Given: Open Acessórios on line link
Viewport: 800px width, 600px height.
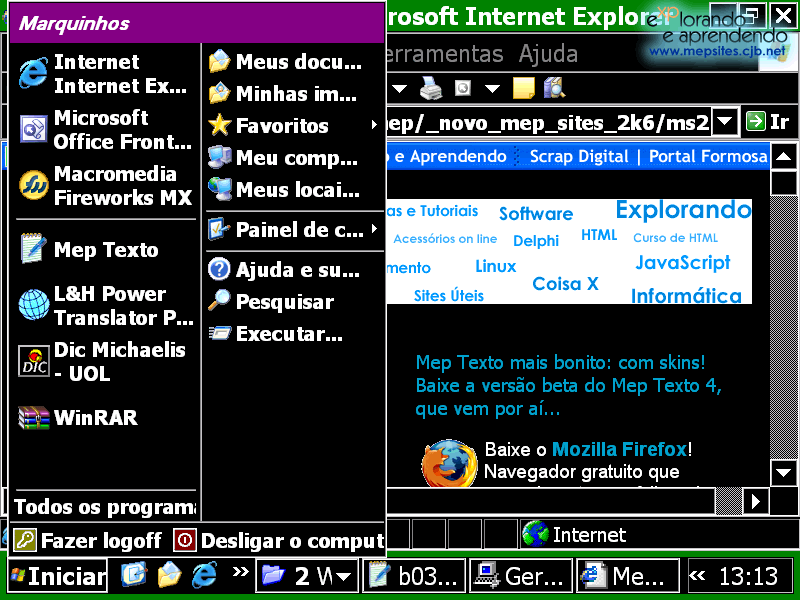Looking at the screenshot, I should click(x=445, y=239).
